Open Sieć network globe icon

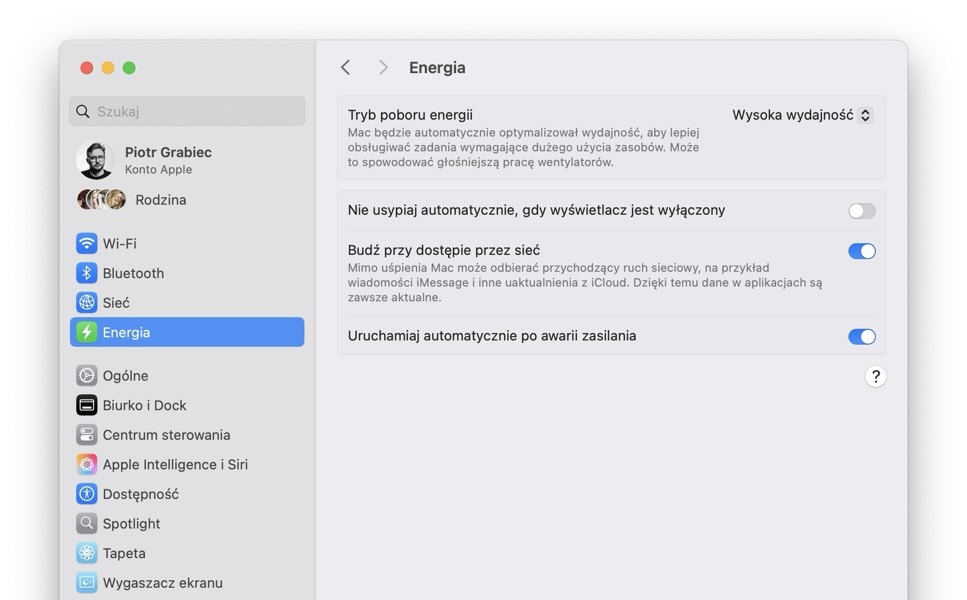(86, 303)
